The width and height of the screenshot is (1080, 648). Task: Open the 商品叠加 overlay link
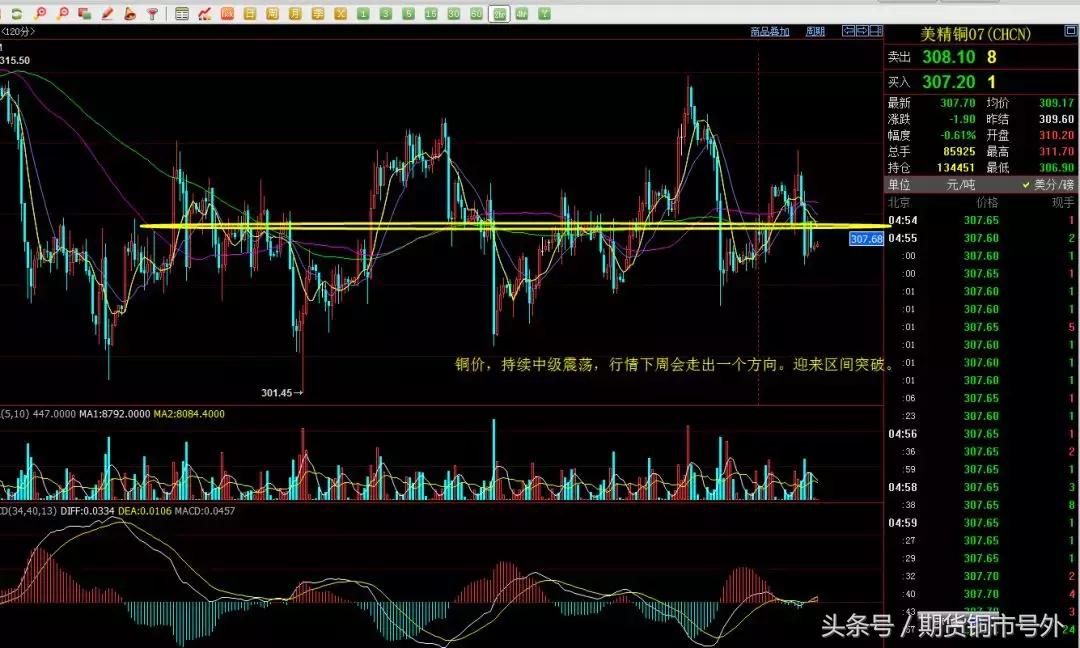click(x=770, y=32)
